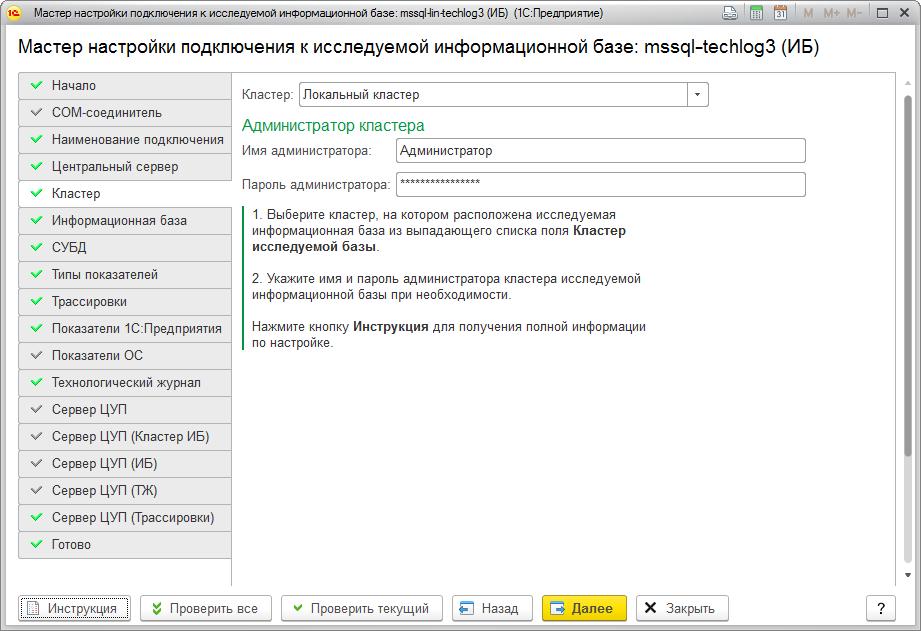Screen dimensions: 921x631
Task: Click the Имя администратора input field
Action: click(x=600, y=150)
